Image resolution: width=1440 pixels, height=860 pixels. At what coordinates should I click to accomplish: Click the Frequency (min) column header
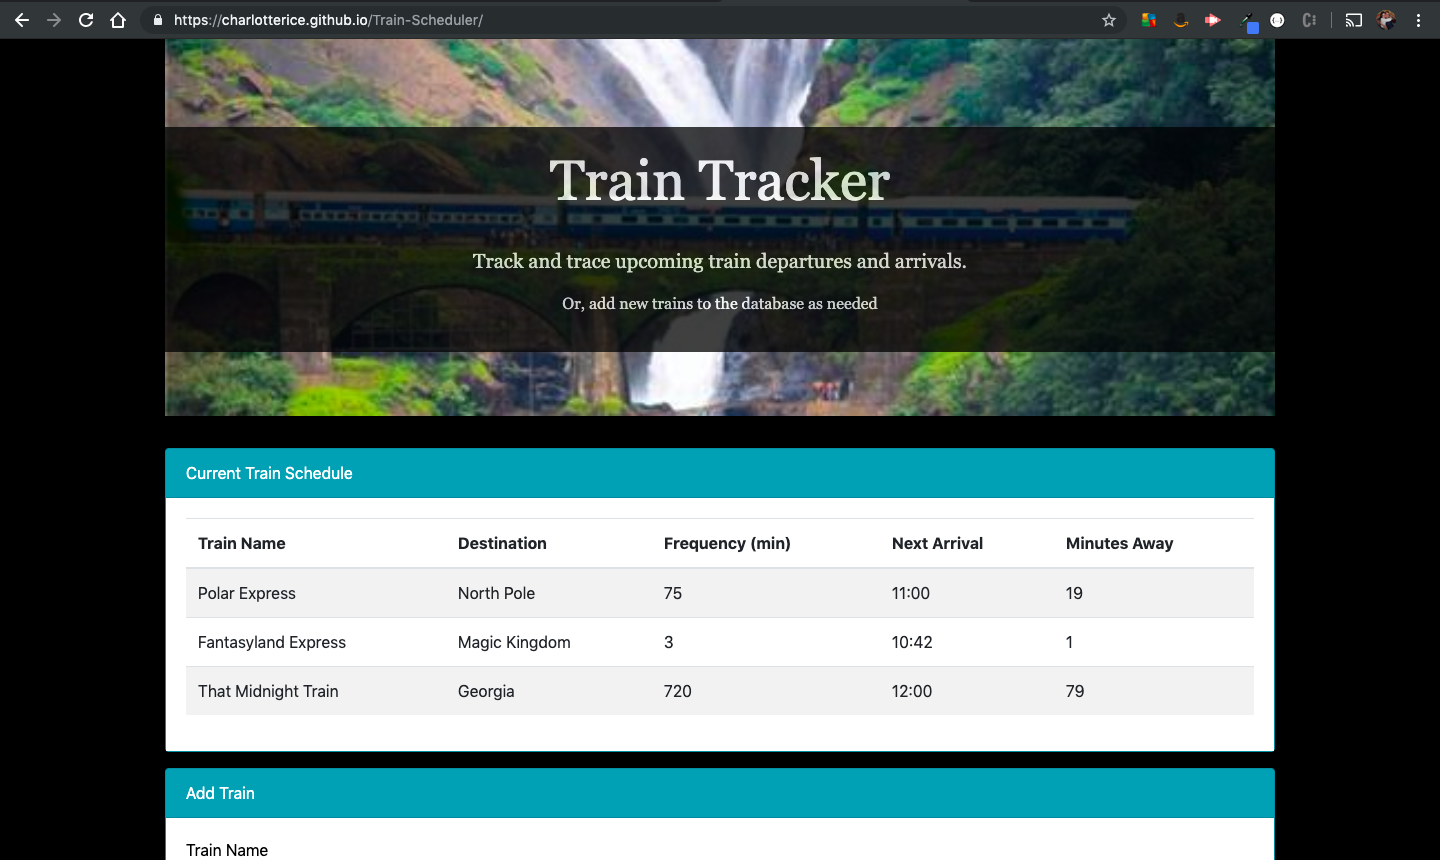click(727, 543)
